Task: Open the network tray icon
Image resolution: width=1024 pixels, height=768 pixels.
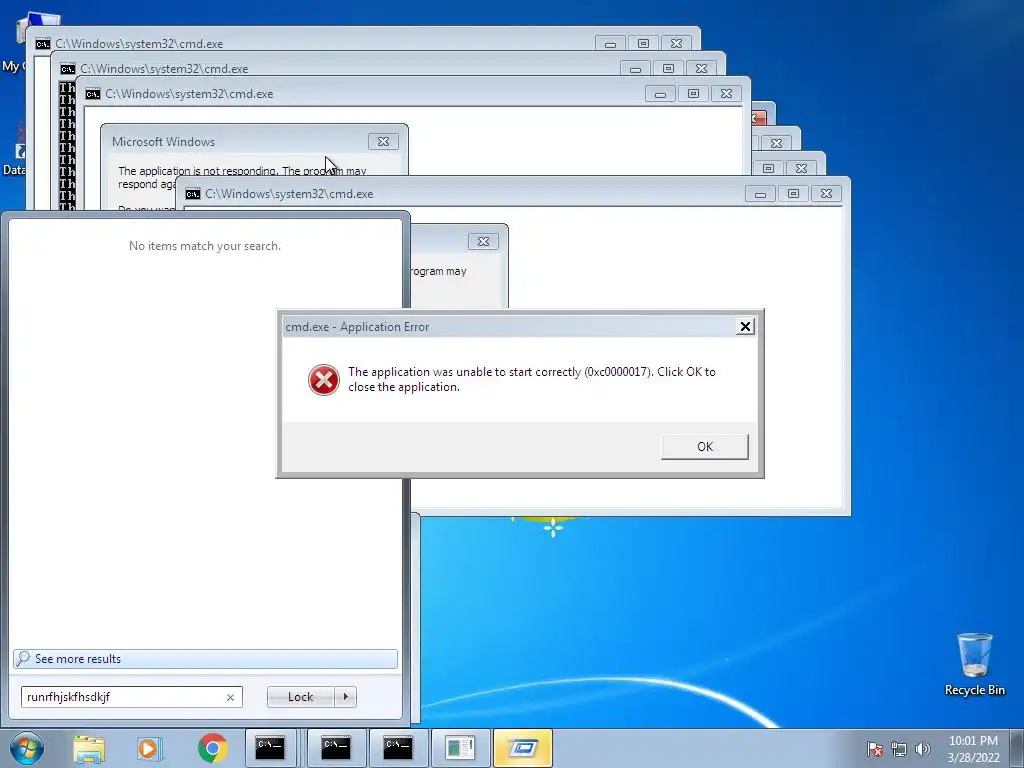Action: click(899, 749)
